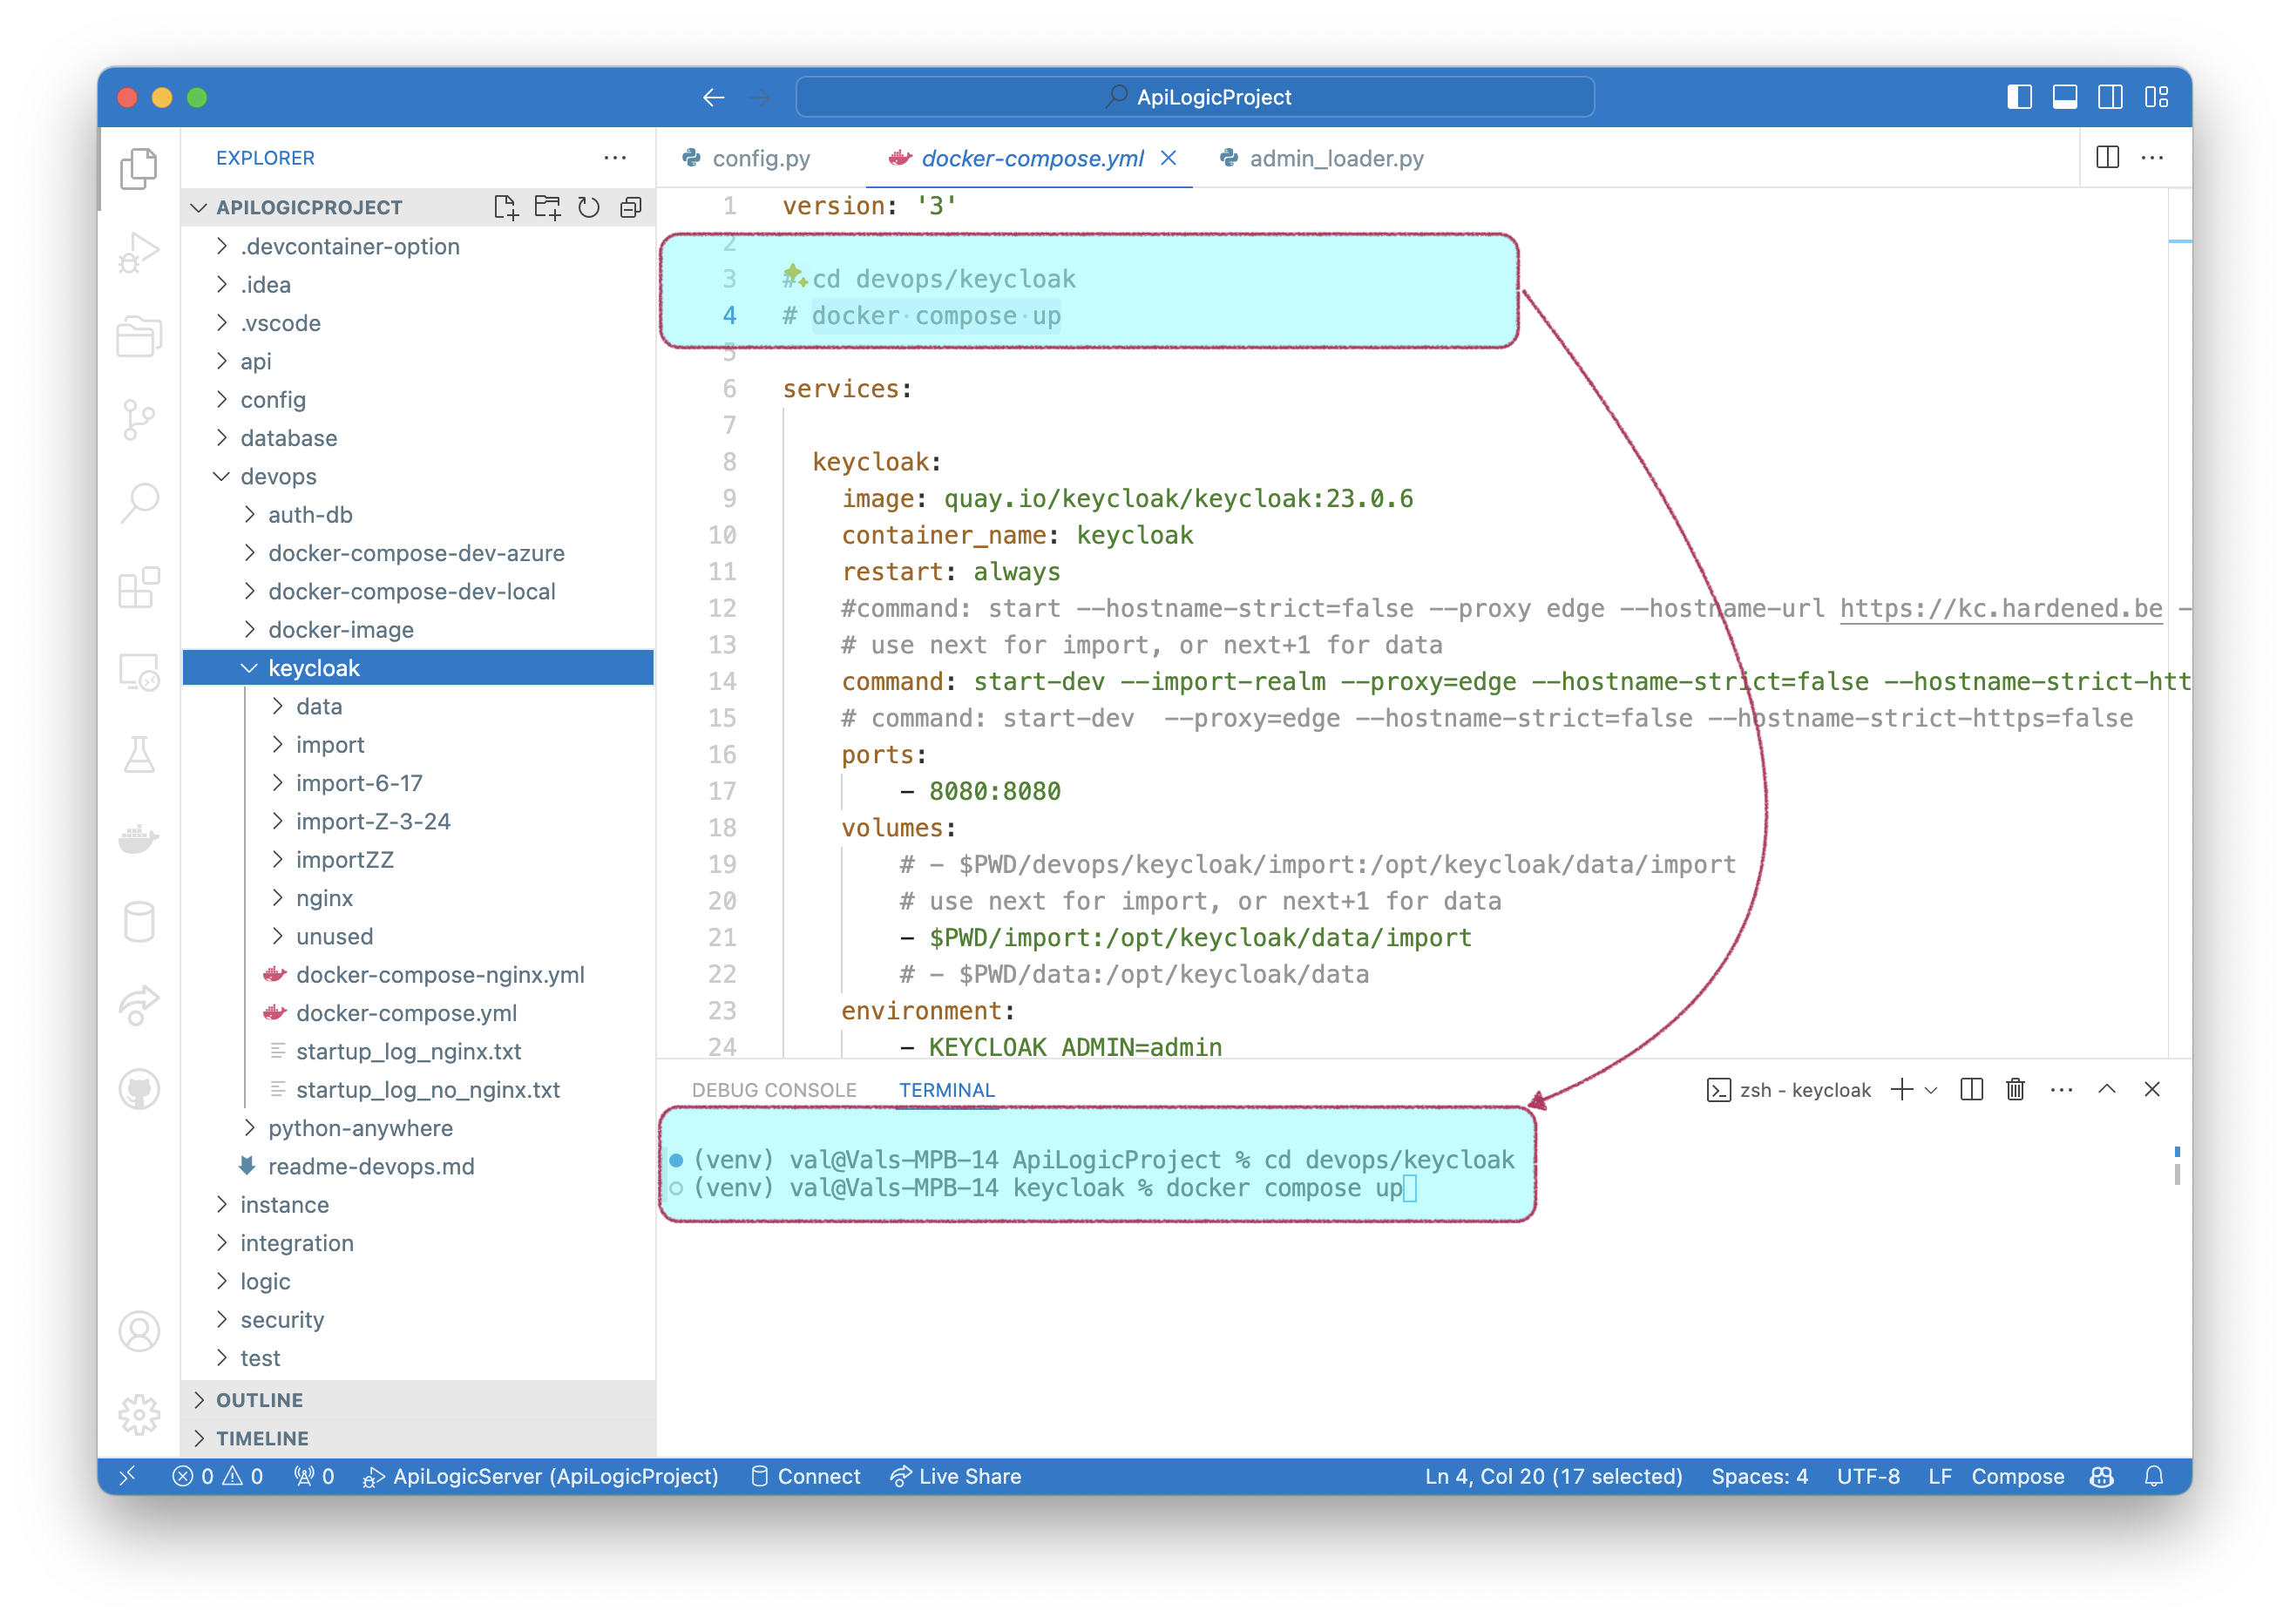Open errors and warnings problems indicator
Image resolution: width=2290 pixels, height=1624 pixels.
click(217, 1476)
